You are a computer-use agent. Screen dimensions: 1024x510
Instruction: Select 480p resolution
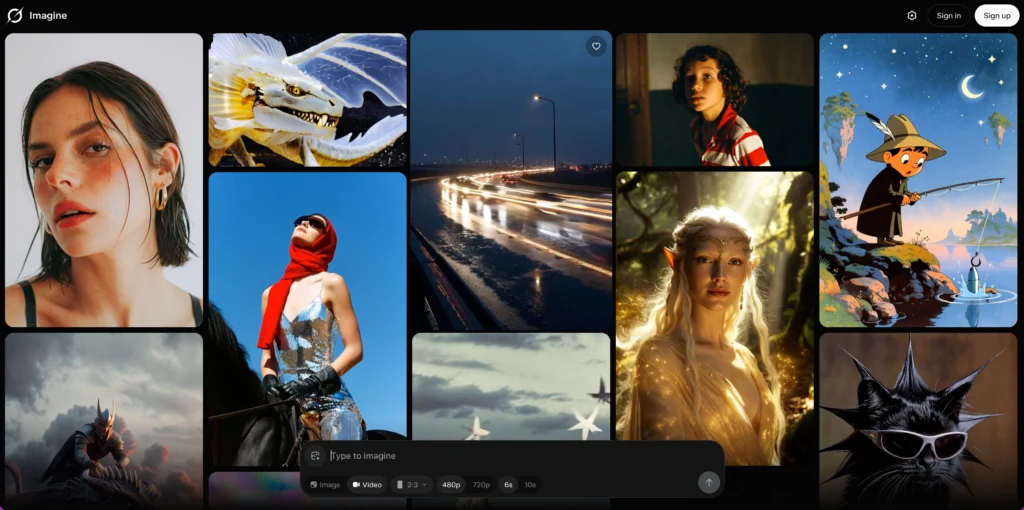tap(451, 485)
